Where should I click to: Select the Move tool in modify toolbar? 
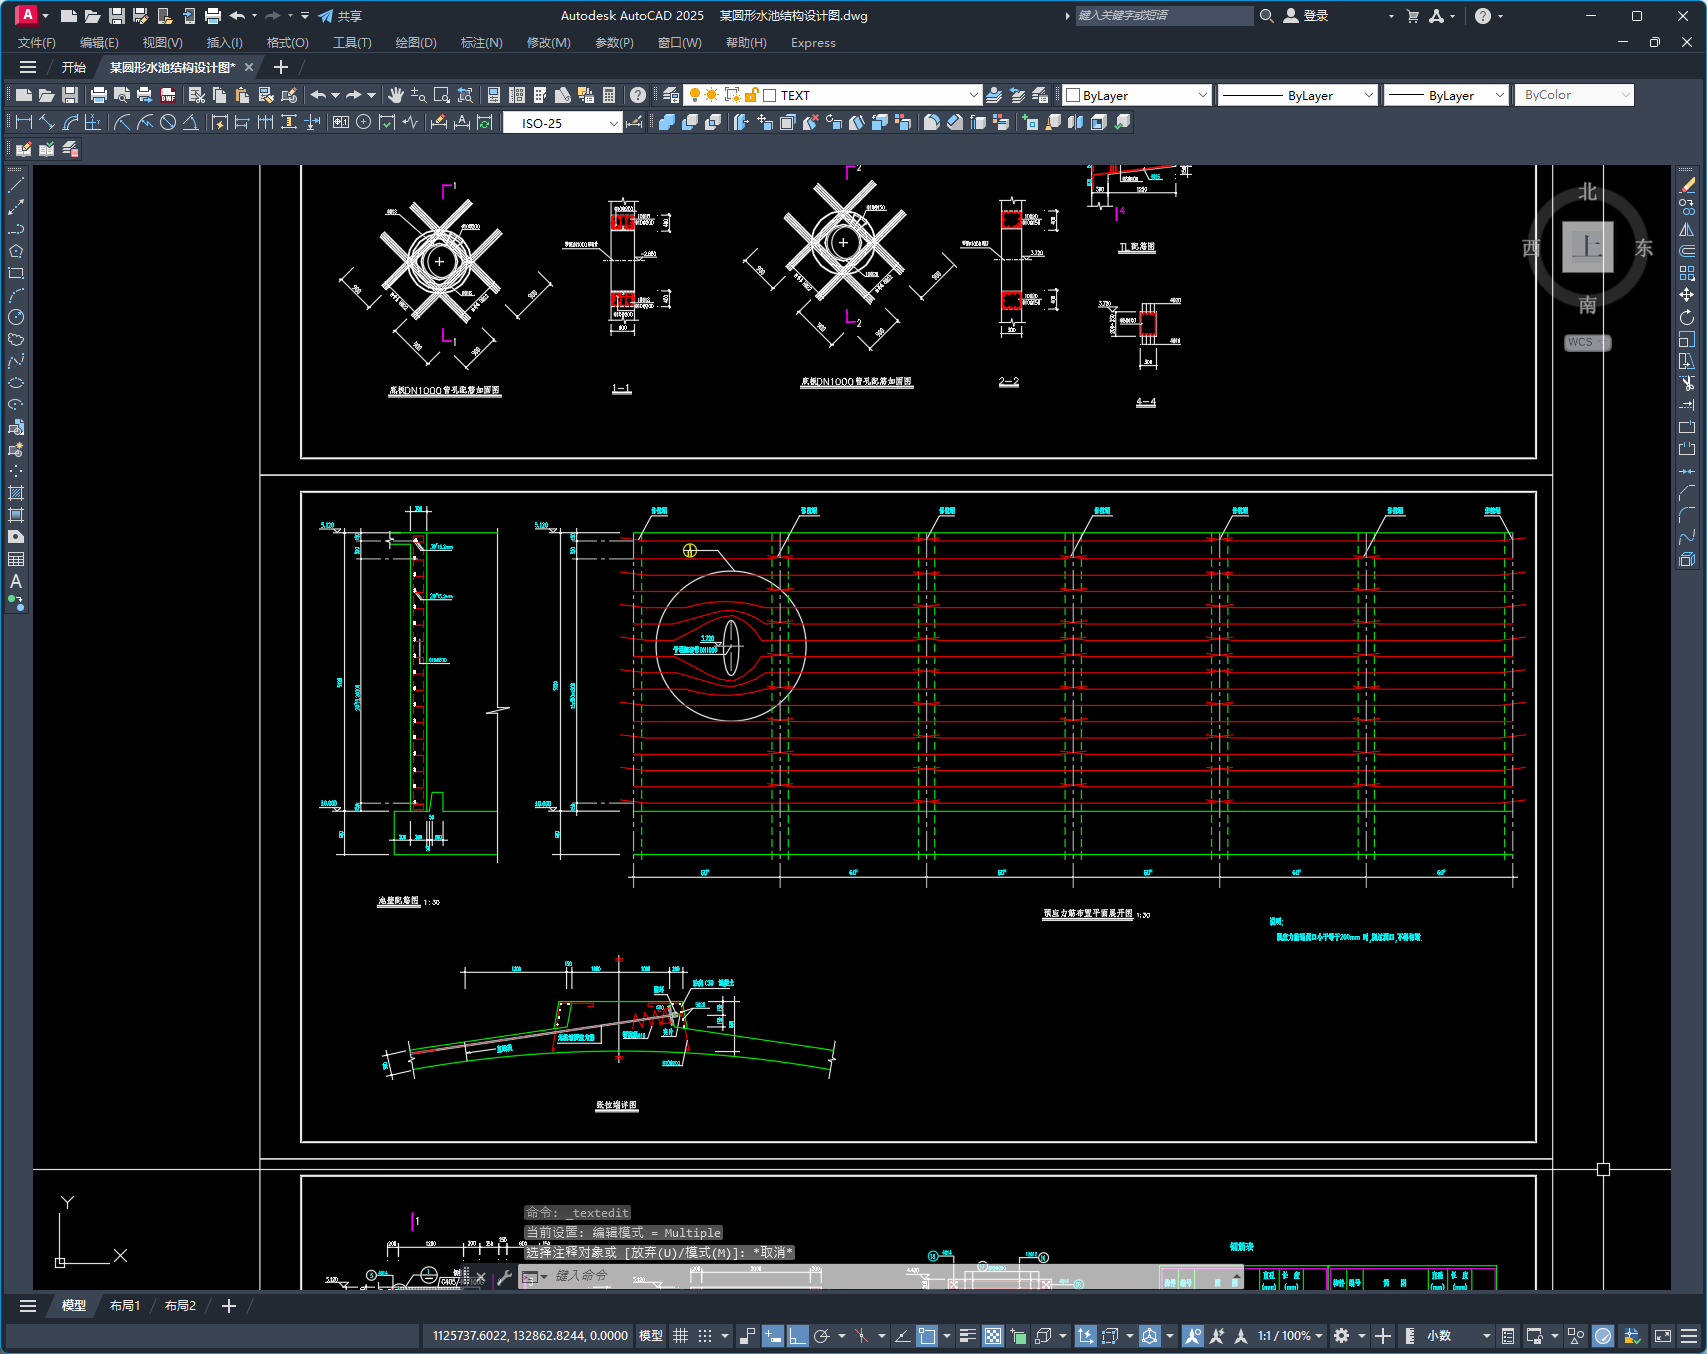[x=1687, y=295]
